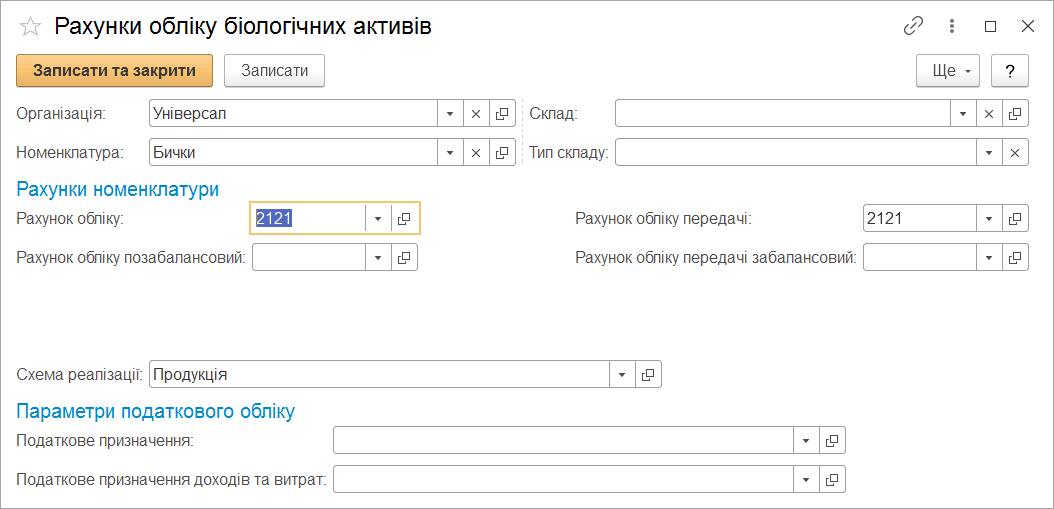
Task: Expand Рахунок обліку передачі dropdown
Action: click(989, 219)
